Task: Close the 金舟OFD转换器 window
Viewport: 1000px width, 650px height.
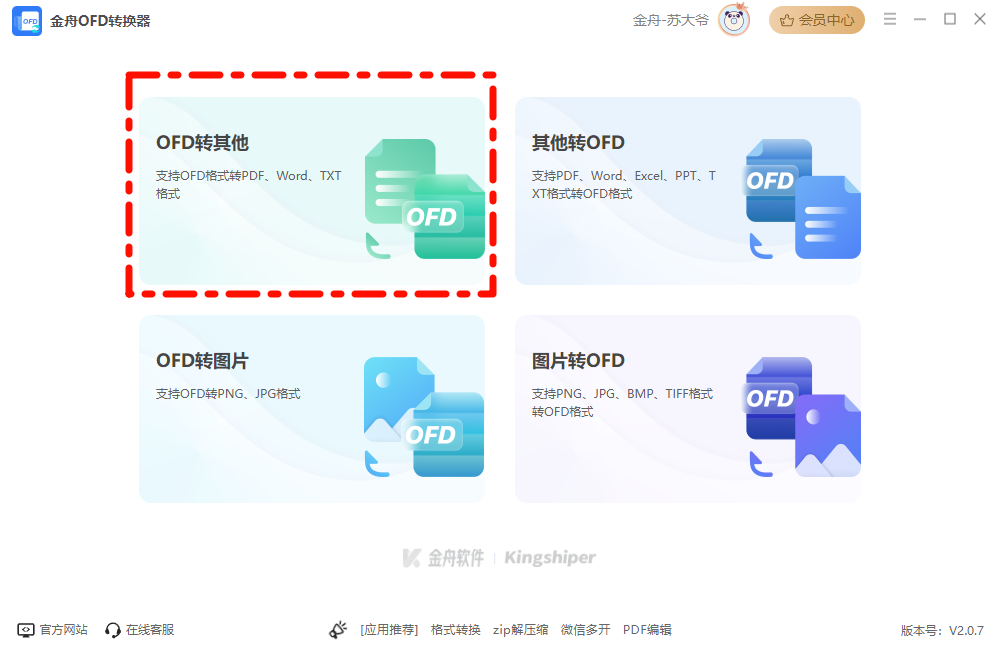Action: point(980,19)
